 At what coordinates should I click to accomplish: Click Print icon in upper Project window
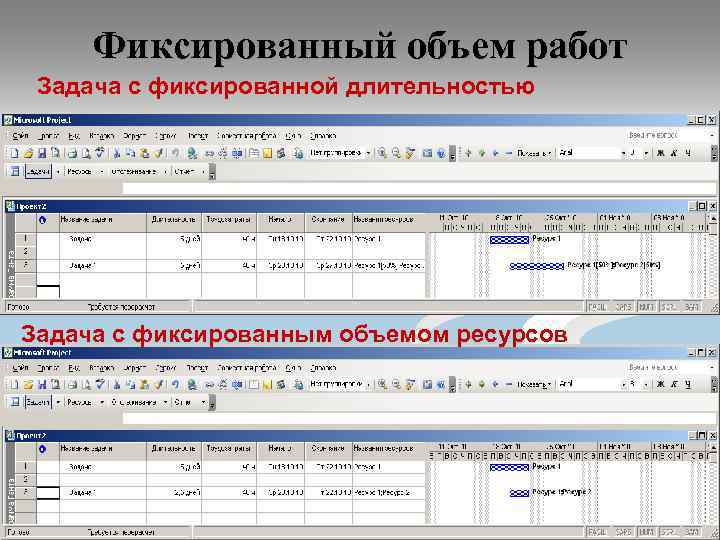point(72,153)
